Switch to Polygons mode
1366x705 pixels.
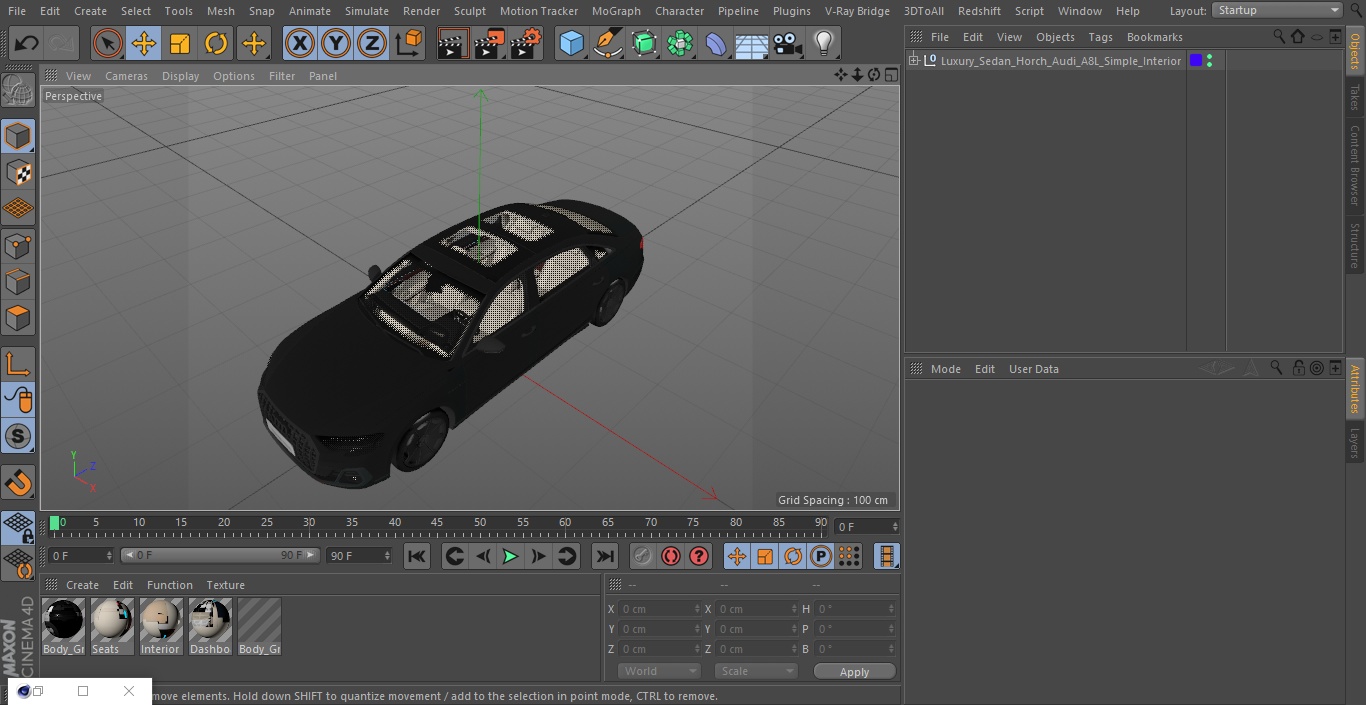(18, 318)
